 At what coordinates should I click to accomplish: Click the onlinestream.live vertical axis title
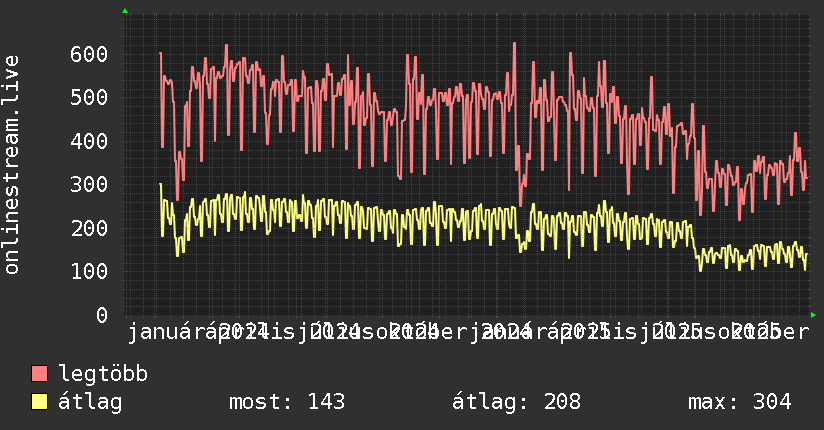pyautogui.click(x=11, y=165)
